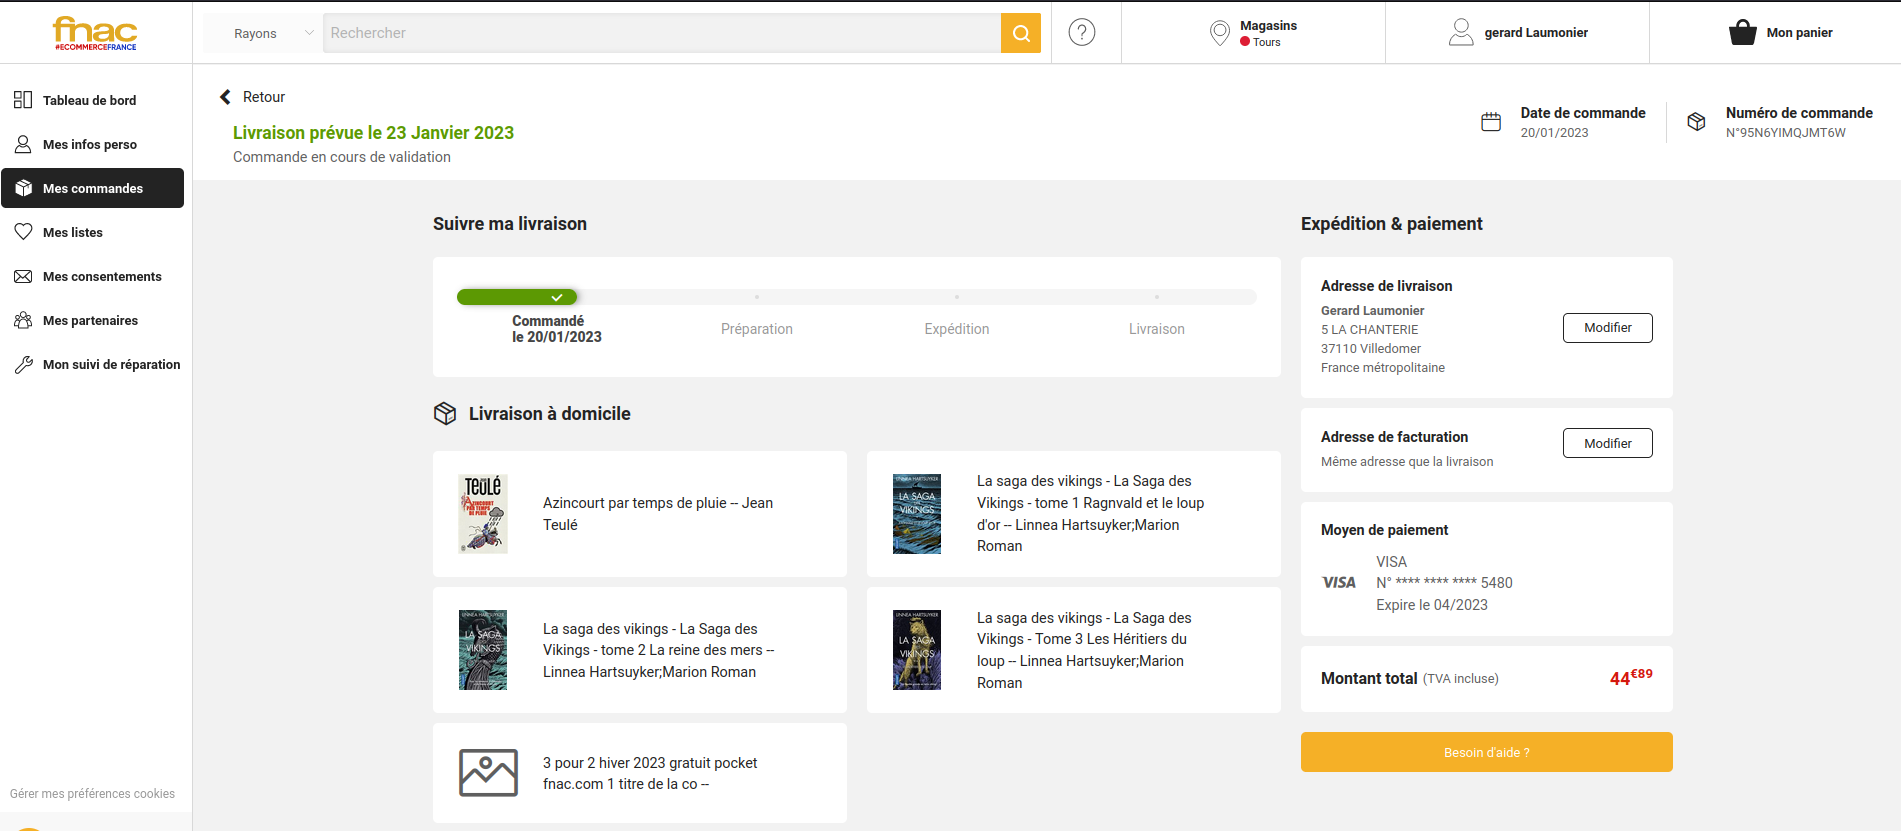Click Modifier for Adresse de facturation
This screenshot has width=1901, height=831.
click(1607, 443)
